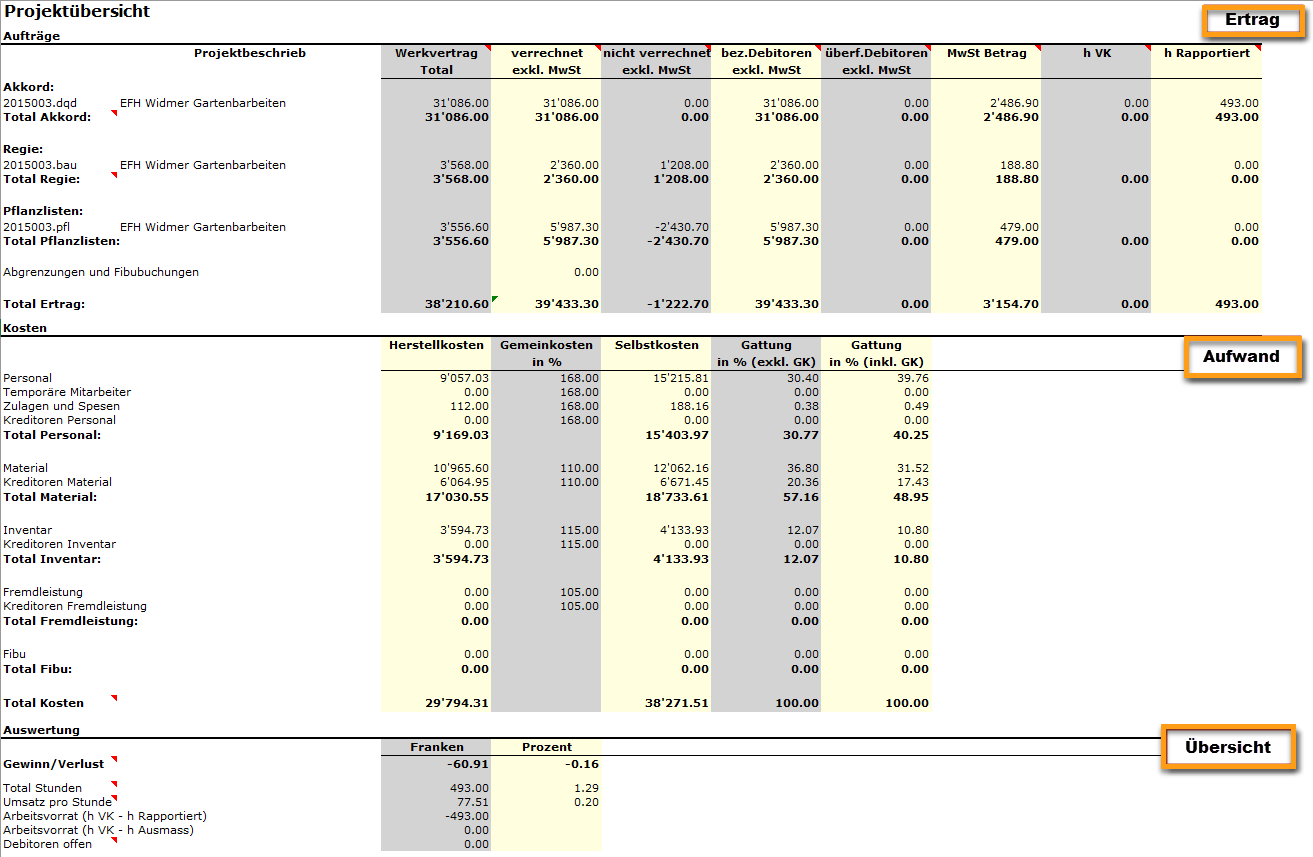Click the Umsatz pro Stunde value '77.51'
1313x857 pixels.
click(x=474, y=802)
